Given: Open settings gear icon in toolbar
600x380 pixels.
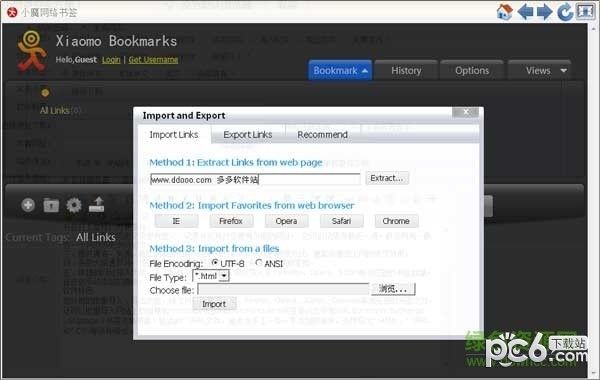Looking at the screenshot, I should 74,205.
